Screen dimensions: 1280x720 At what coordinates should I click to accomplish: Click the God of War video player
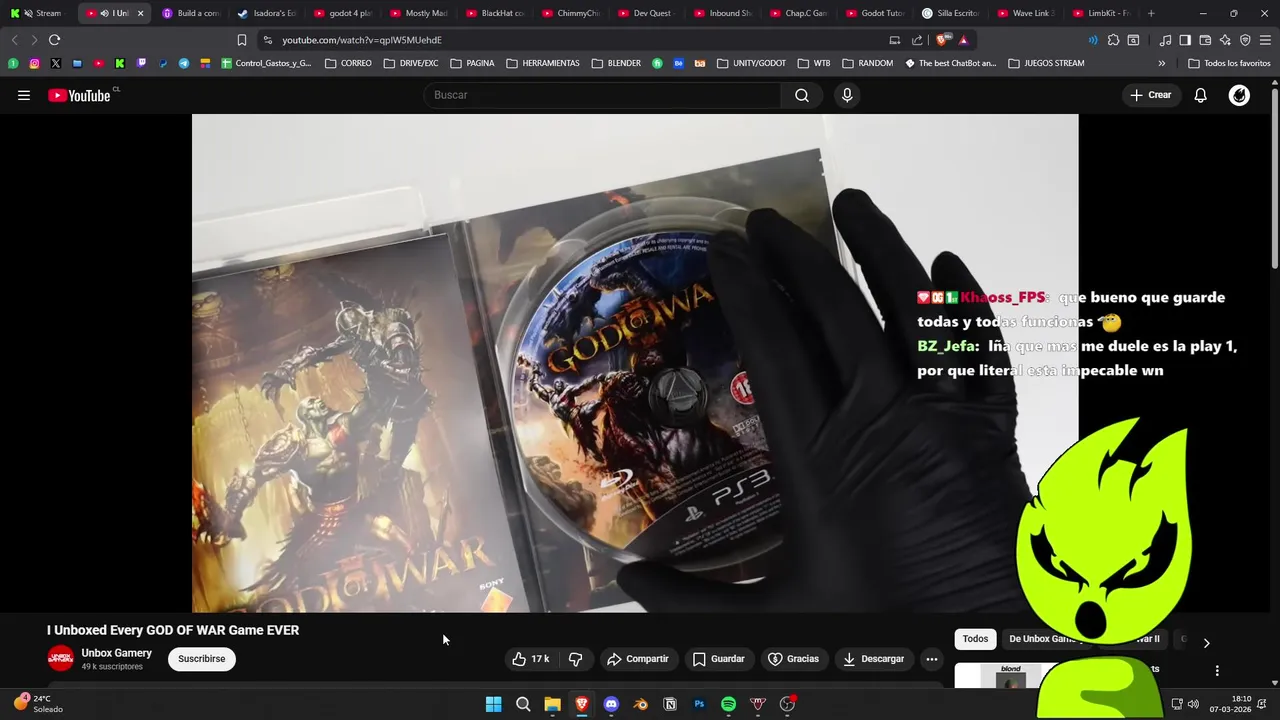(x=635, y=363)
